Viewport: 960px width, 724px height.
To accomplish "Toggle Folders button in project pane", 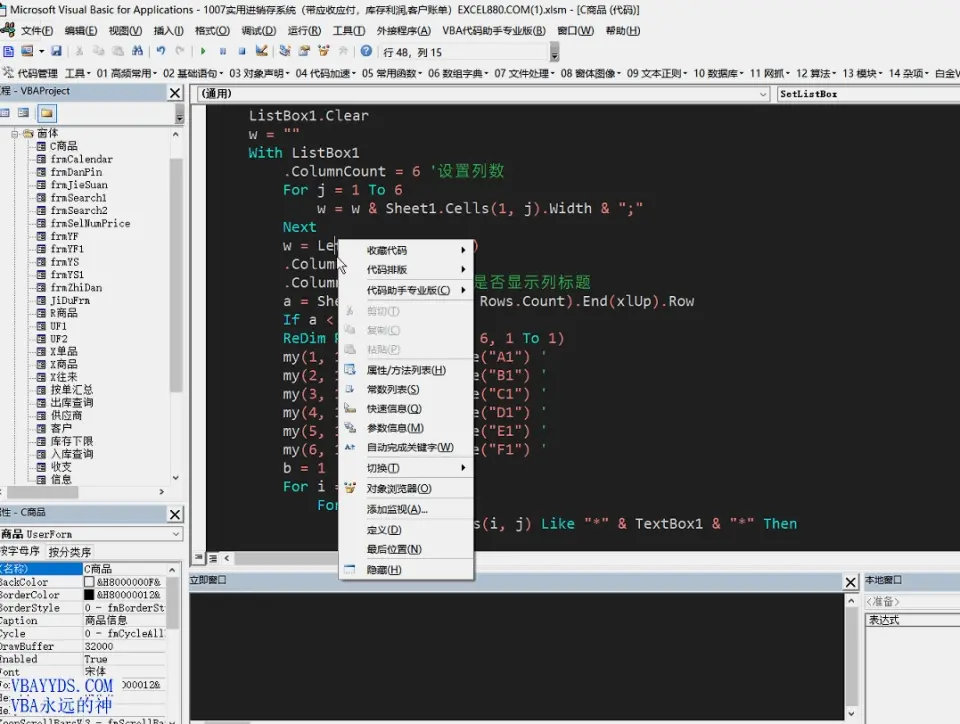I will pos(47,113).
